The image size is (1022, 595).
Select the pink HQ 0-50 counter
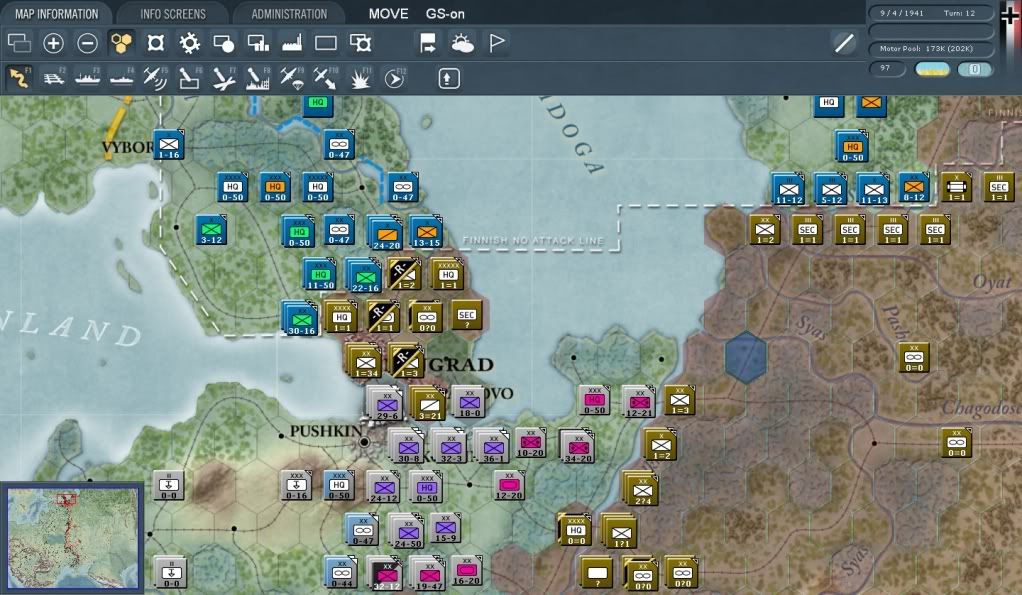point(594,400)
